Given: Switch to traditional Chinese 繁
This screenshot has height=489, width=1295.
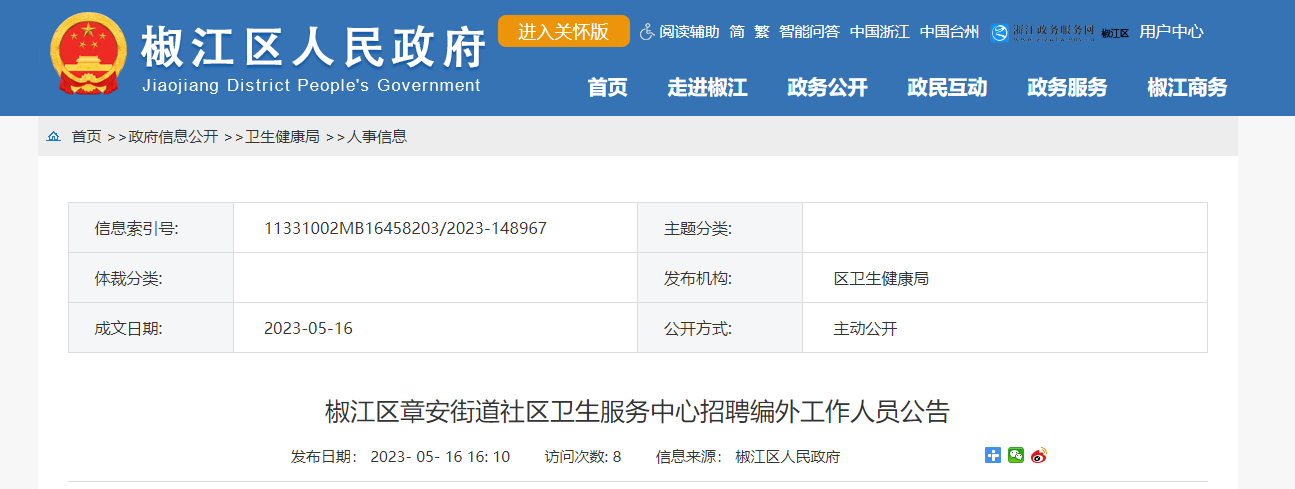Looking at the screenshot, I should click(x=761, y=32).
